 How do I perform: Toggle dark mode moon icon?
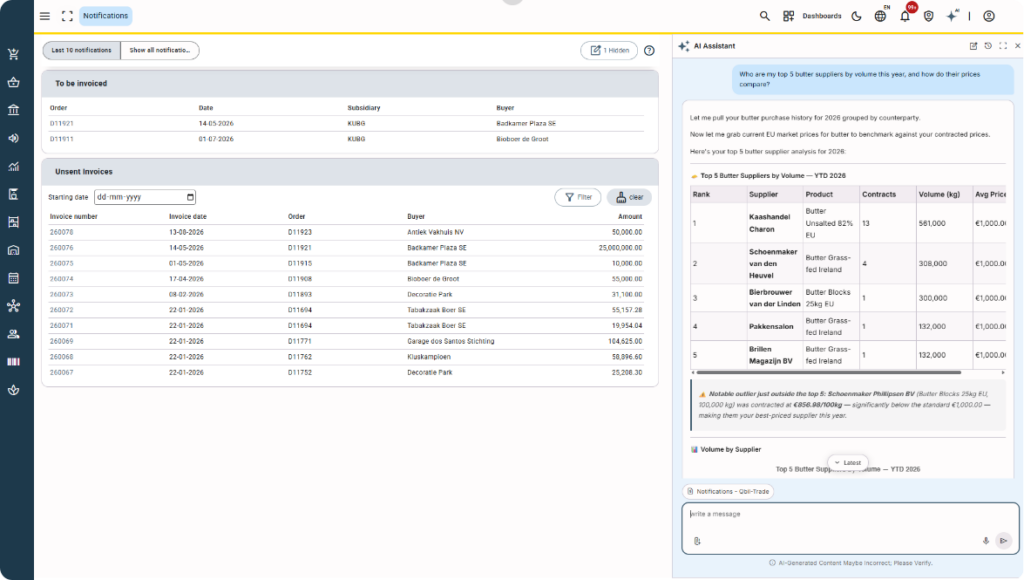coord(856,16)
